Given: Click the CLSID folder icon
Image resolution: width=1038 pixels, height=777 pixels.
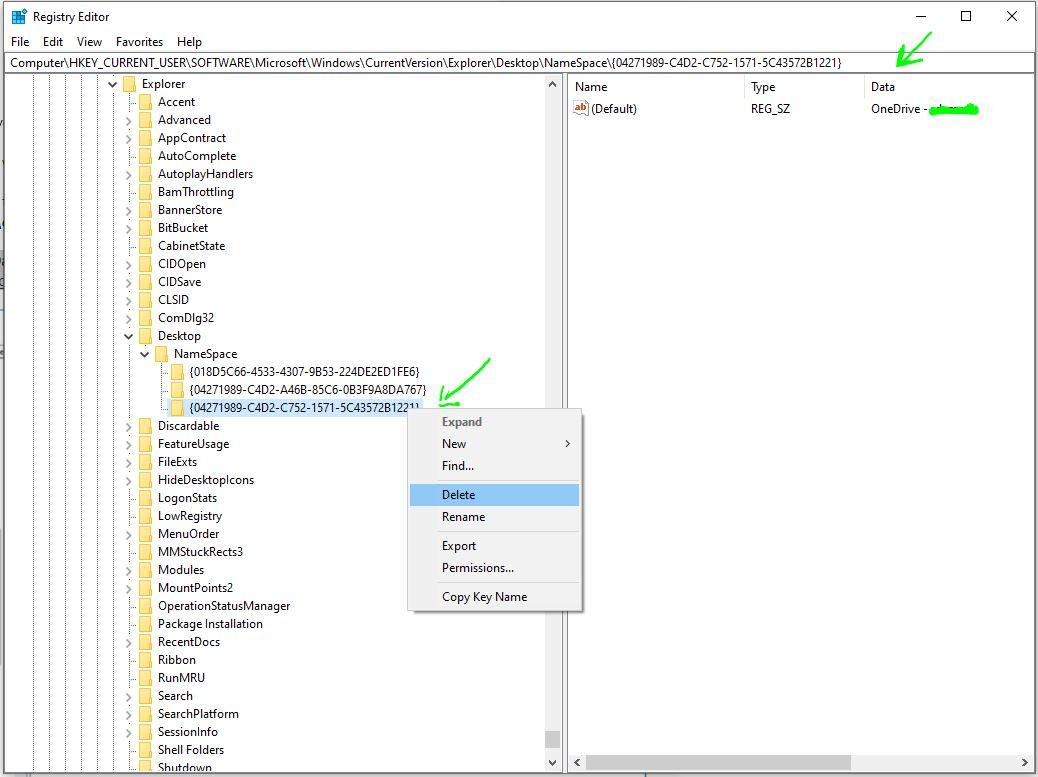Looking at the screenshot, I should (143, 299).
